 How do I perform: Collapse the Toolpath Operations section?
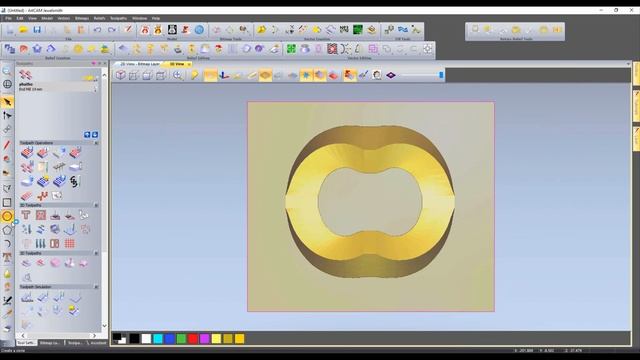(x=96, y=143)
